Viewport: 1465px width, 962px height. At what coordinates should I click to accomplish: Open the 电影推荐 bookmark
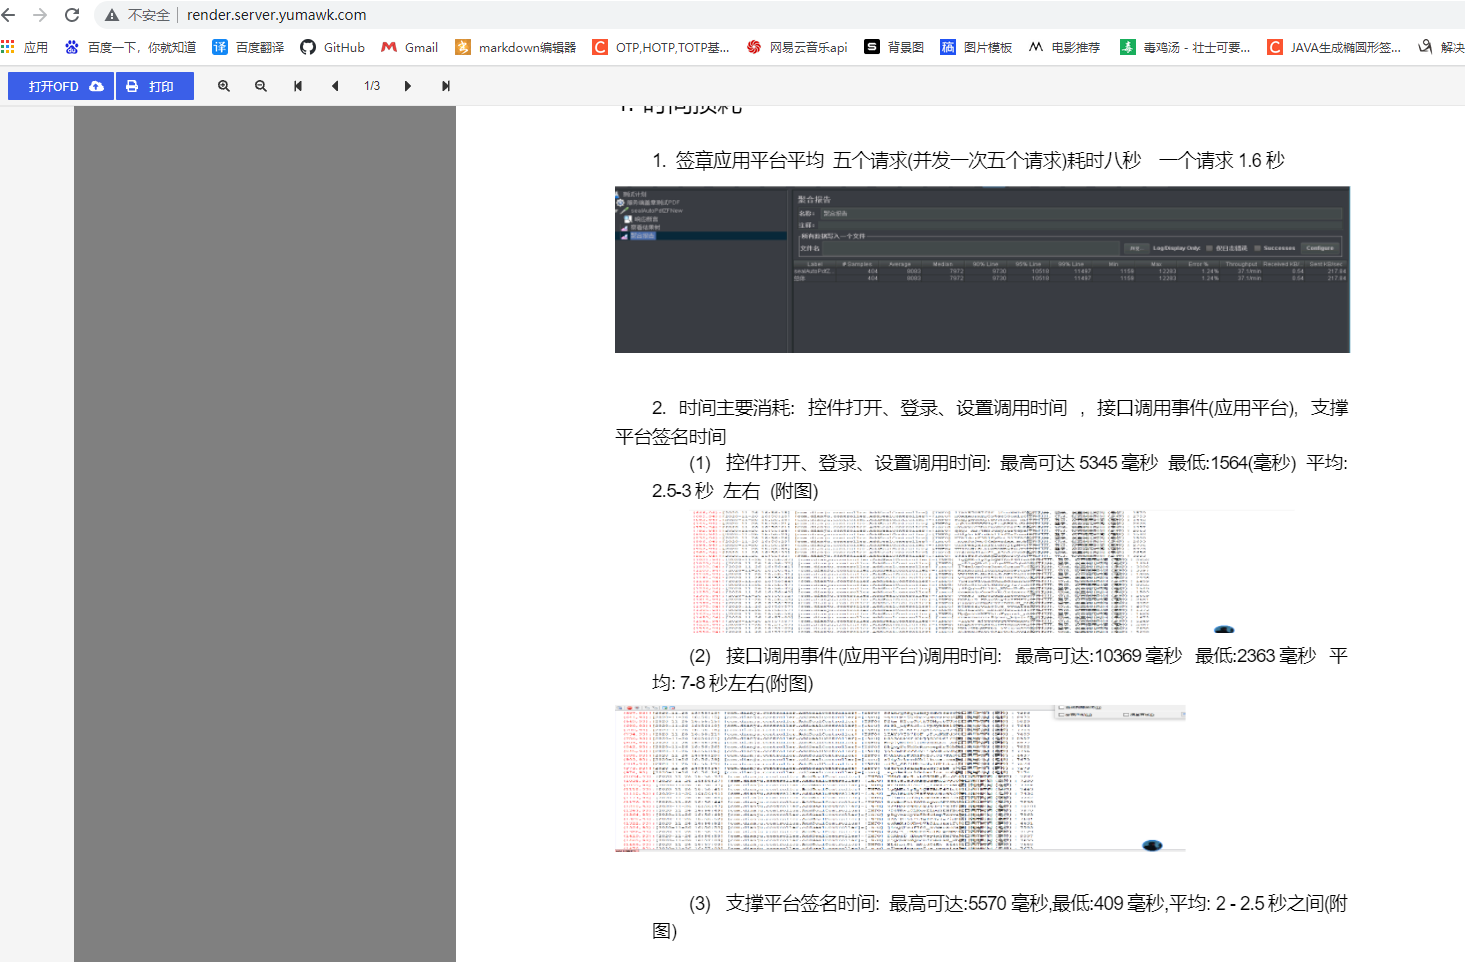(x=1064, y=47)
